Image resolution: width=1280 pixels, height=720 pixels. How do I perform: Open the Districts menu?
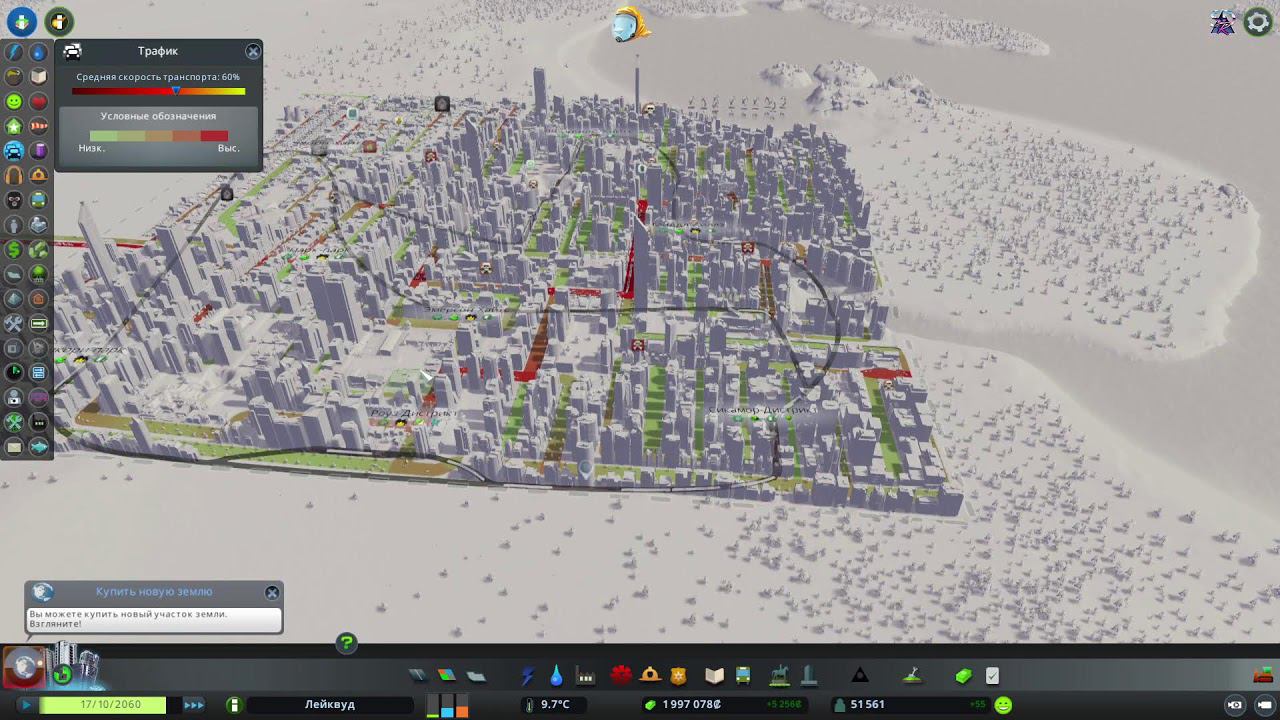coord(476,676)
